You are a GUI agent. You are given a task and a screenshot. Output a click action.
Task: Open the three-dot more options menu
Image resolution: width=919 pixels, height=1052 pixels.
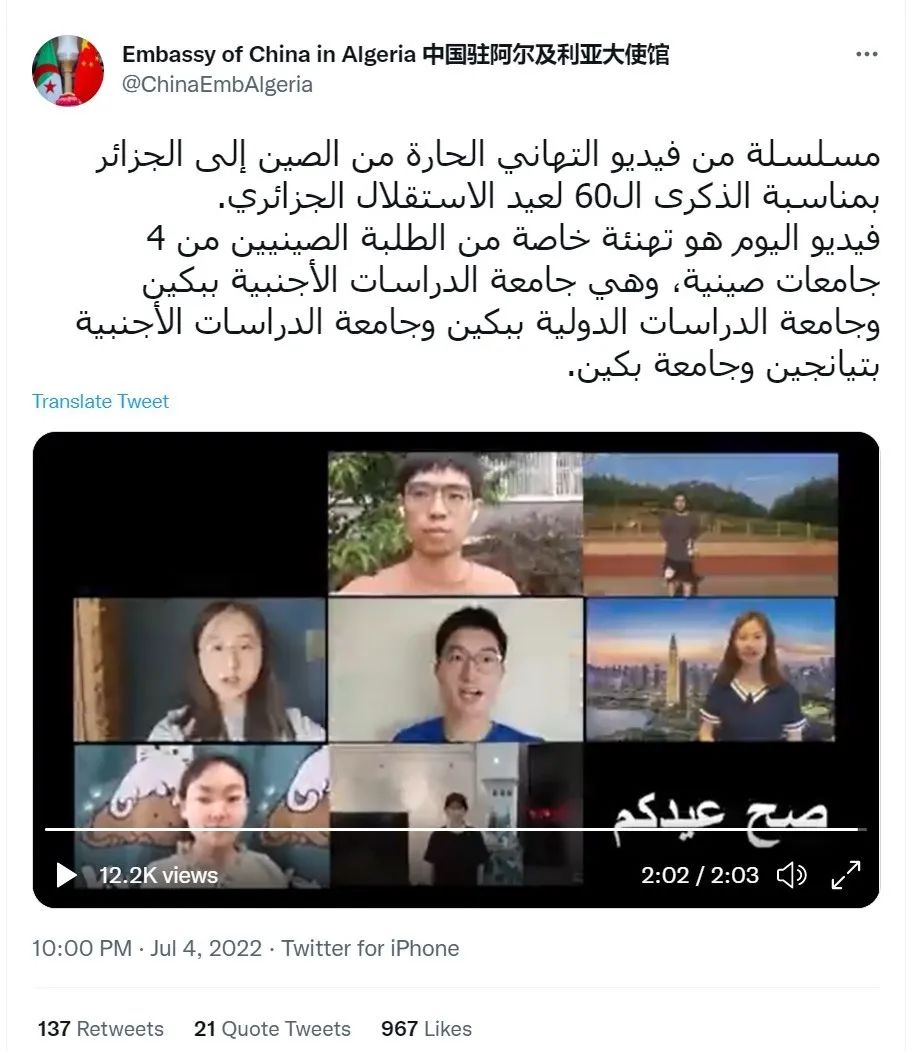point(866,54)
